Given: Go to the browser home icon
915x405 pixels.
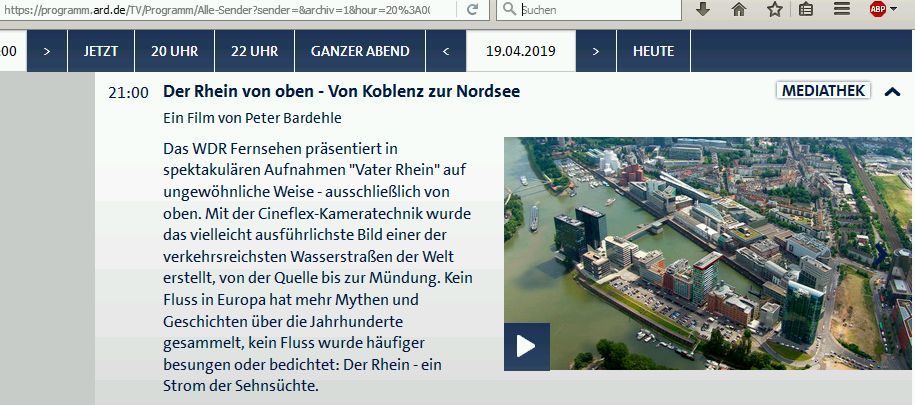Looking at the screenshot, I should (739, 9).
